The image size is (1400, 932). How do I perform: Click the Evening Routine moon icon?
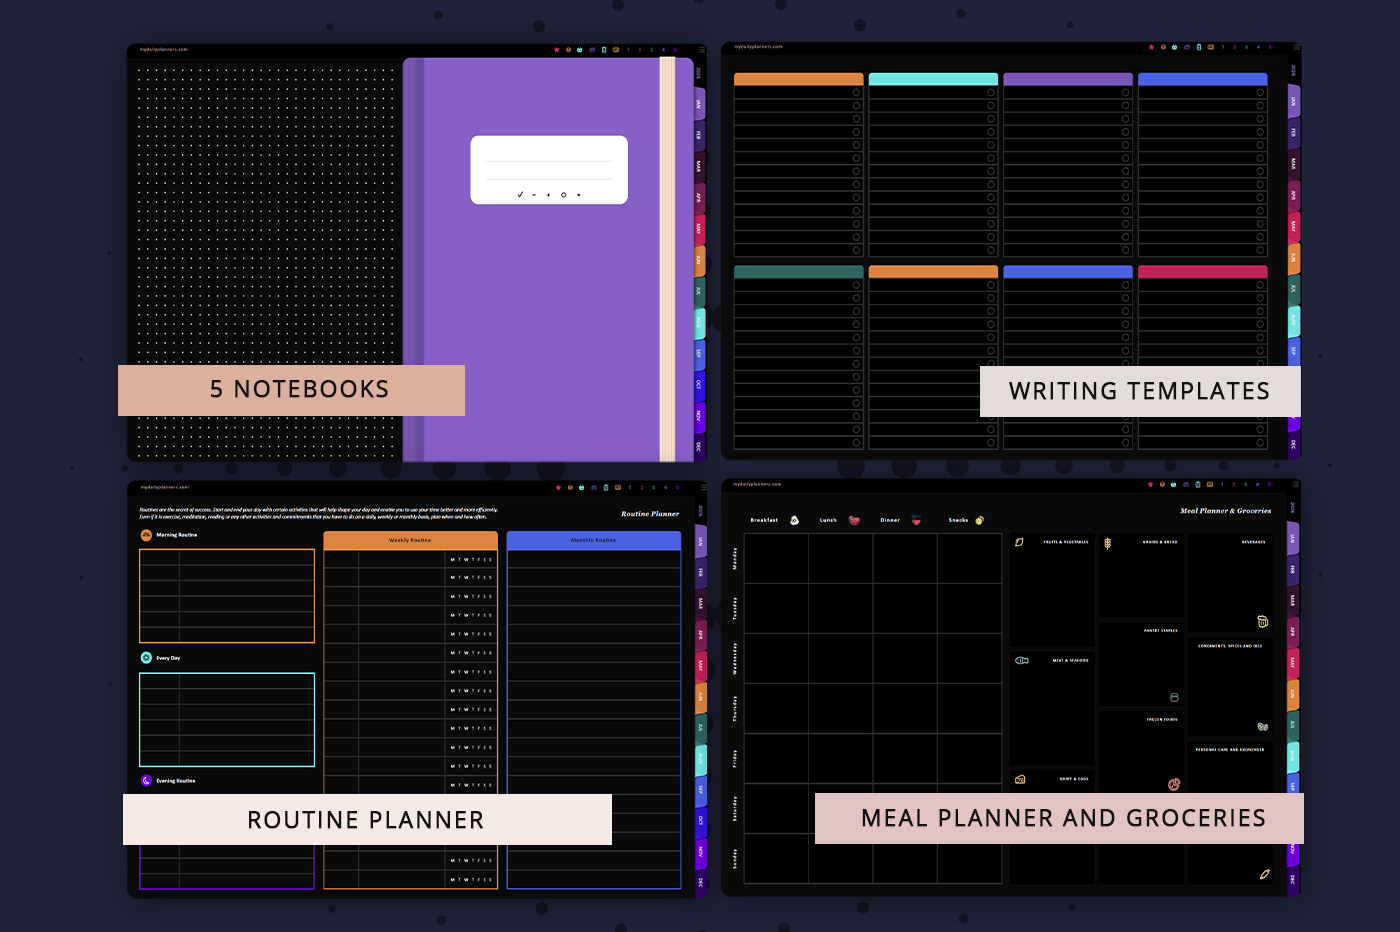pyautogui.click(x=146, y=781)
